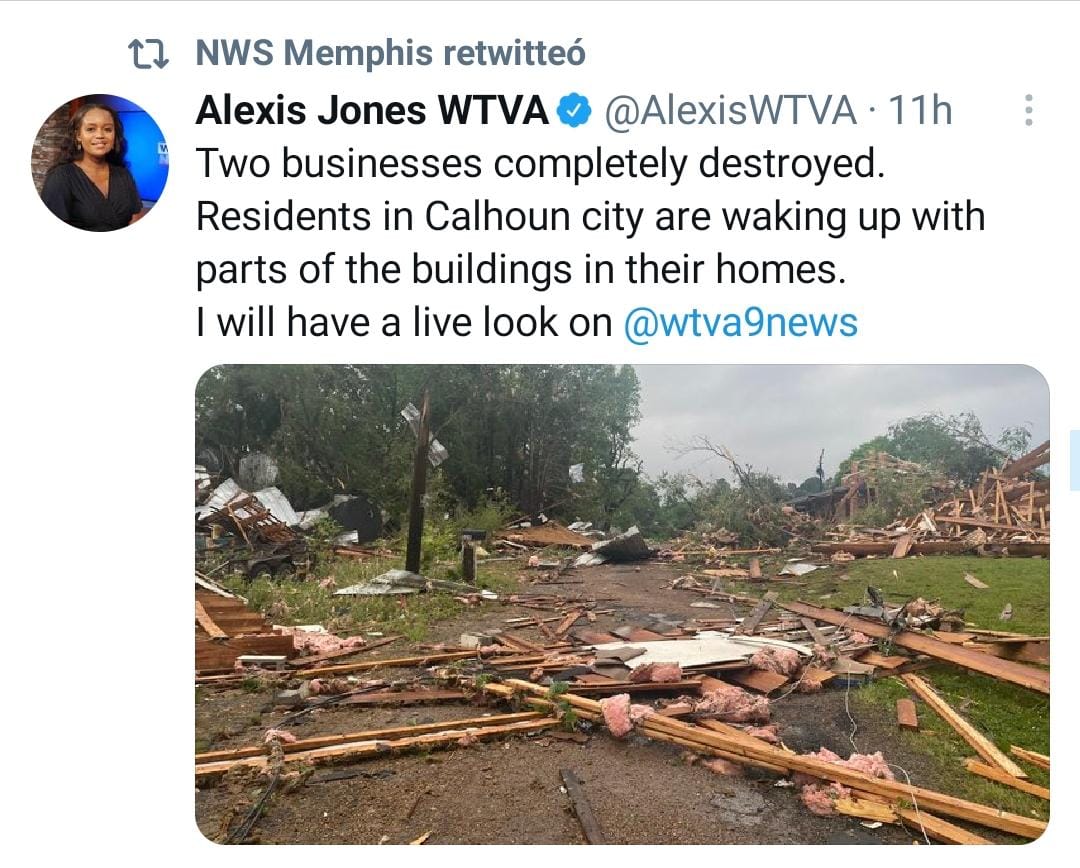Click the 'I will have a live look on' text
This screenshot has height=868, width=1080.
click(x=404, y=322)
